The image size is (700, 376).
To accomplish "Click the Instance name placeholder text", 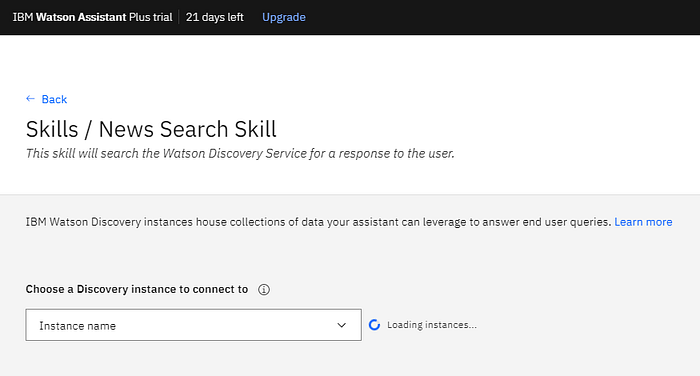I will [x=78, y=326].
